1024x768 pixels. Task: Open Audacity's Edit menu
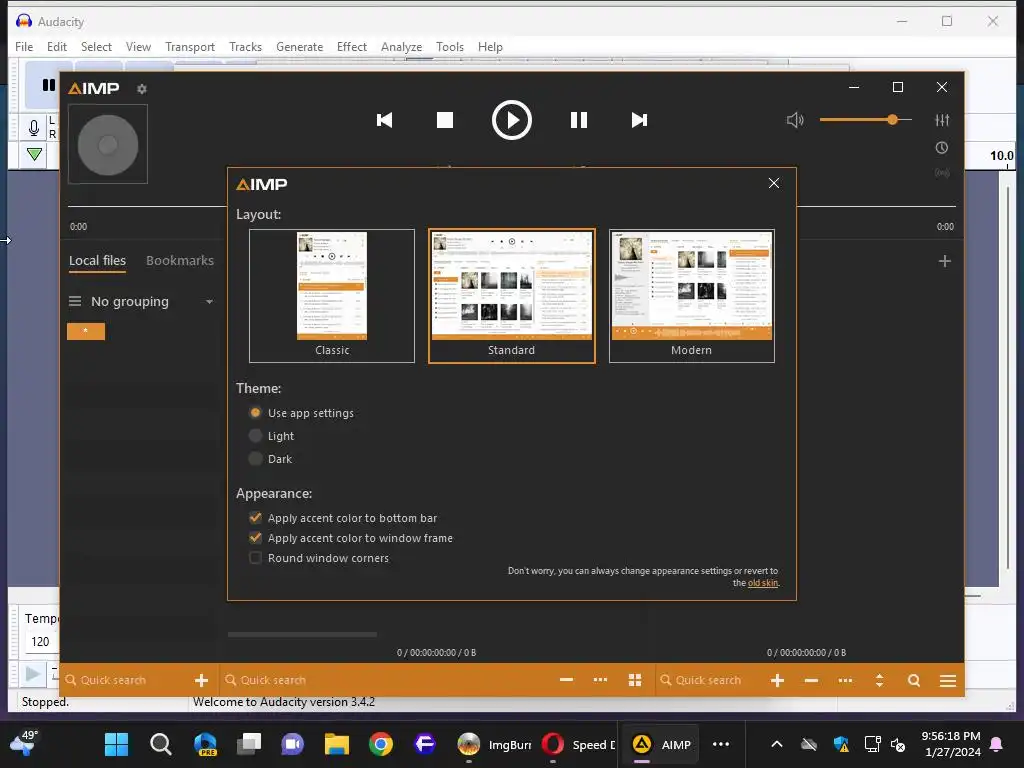pos(57,47)
